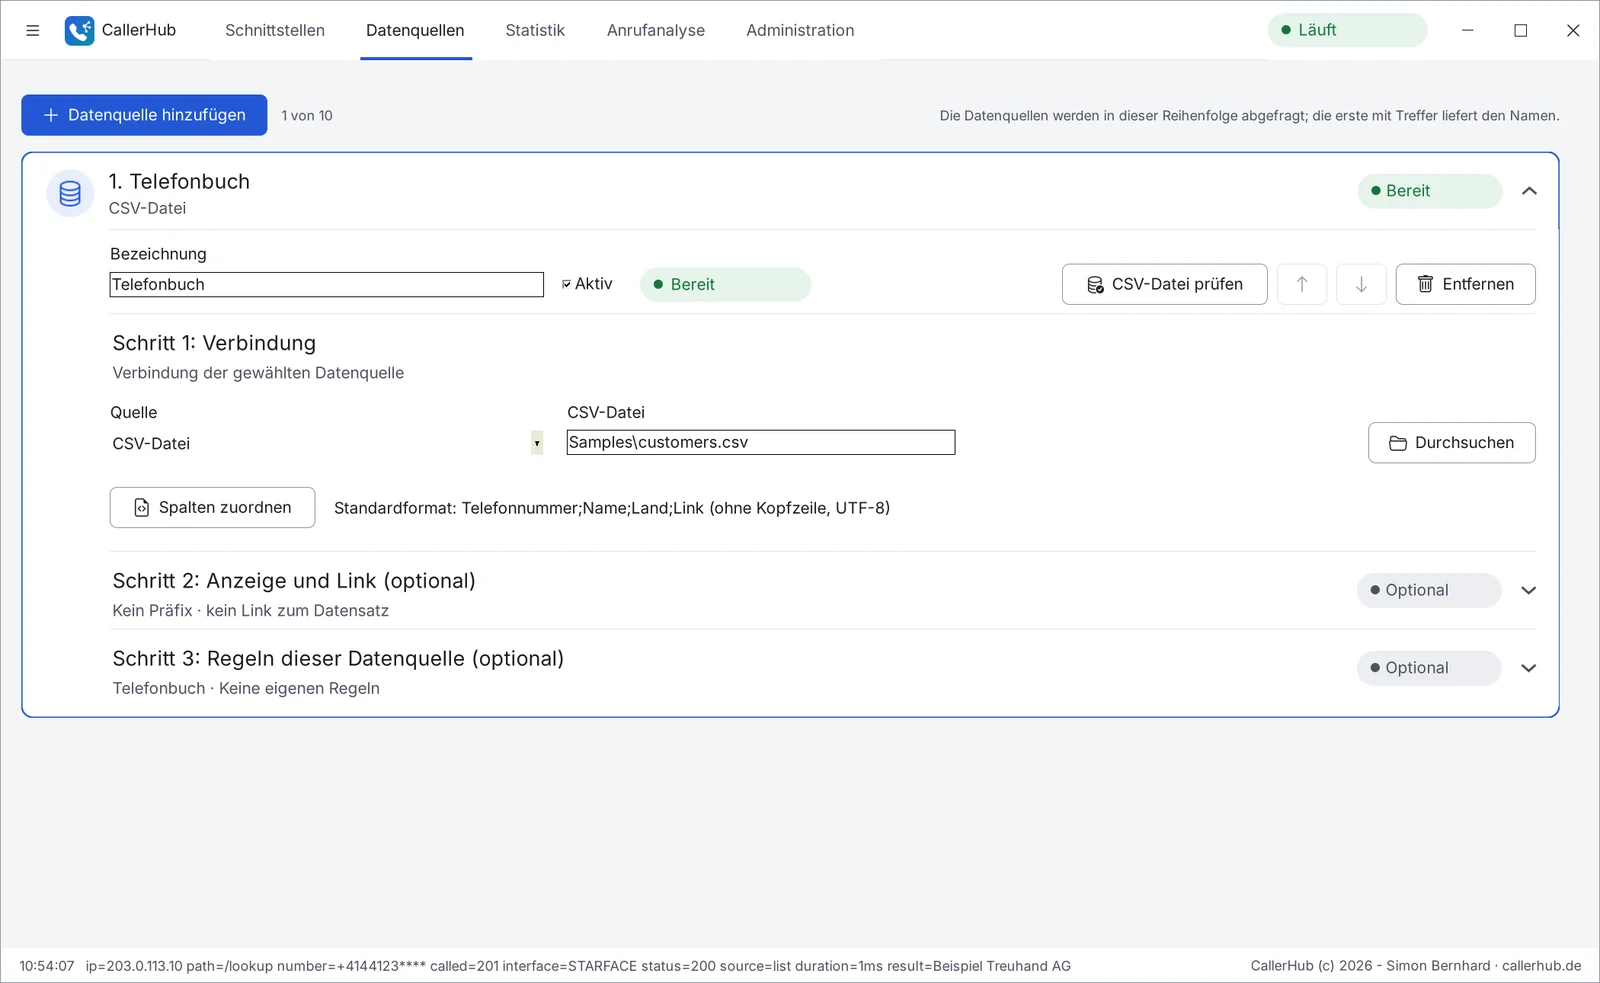Click the Läuft status indicator
1600x983 pixels.
click(1347, 30)
